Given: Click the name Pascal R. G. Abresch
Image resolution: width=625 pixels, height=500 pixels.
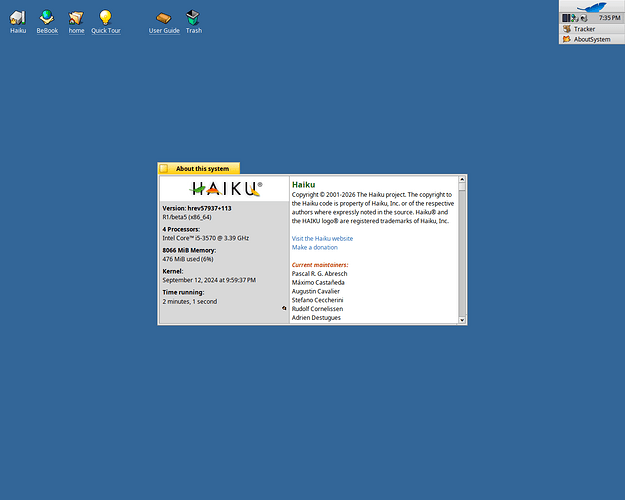Looking at the screenshot, I should pyautogui.click(x=319, y=274).
